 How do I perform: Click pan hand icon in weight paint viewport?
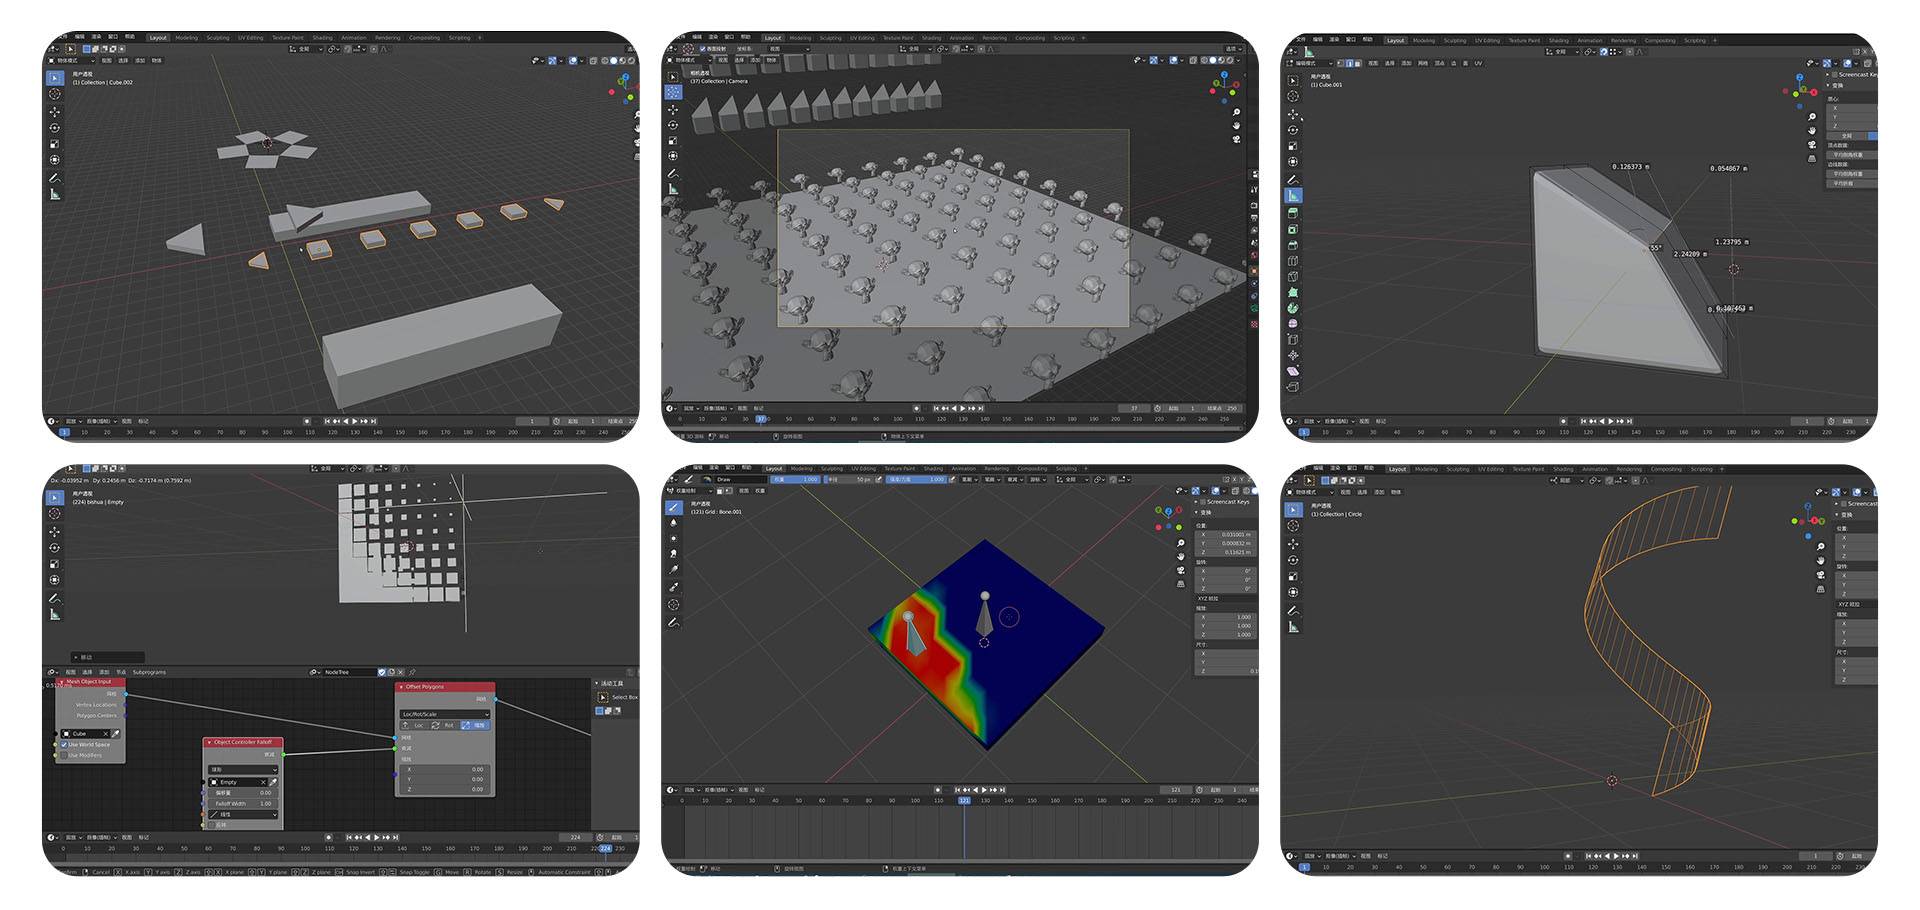(x=1180, y=556)
